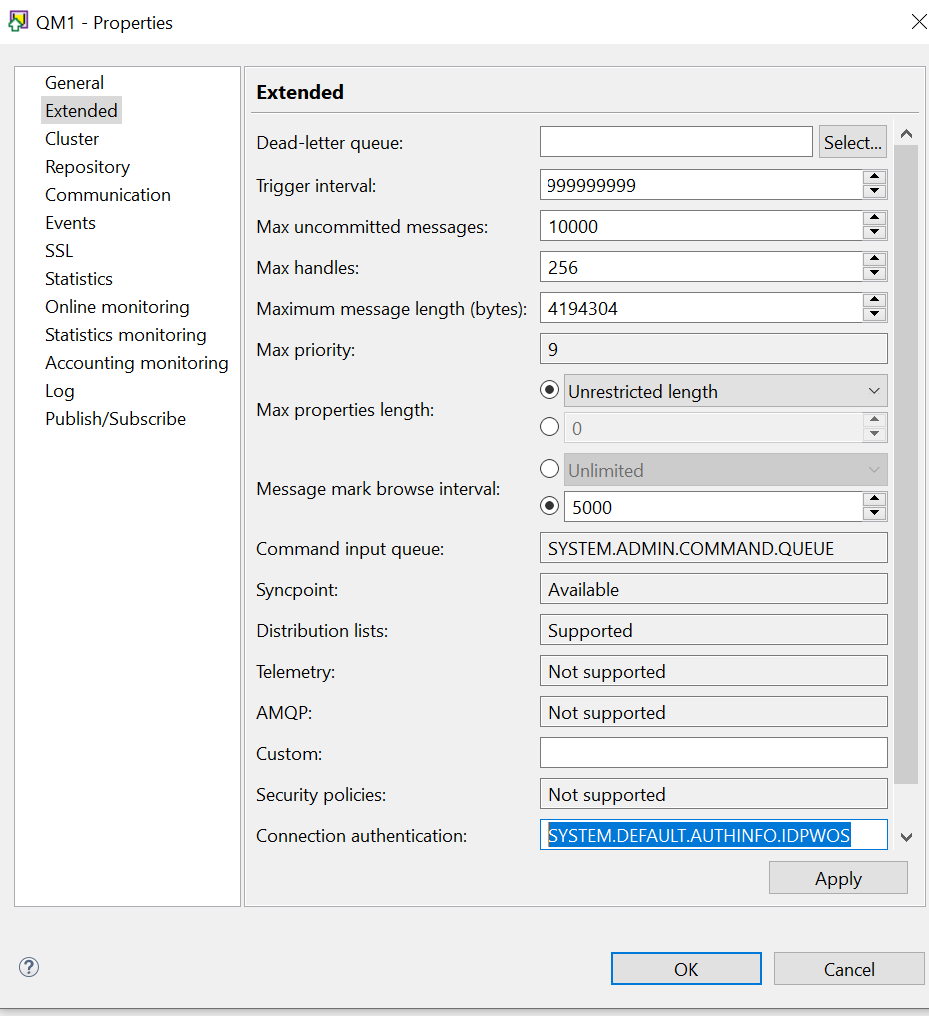Confirm properties with OK

click(x=686, y=968)
